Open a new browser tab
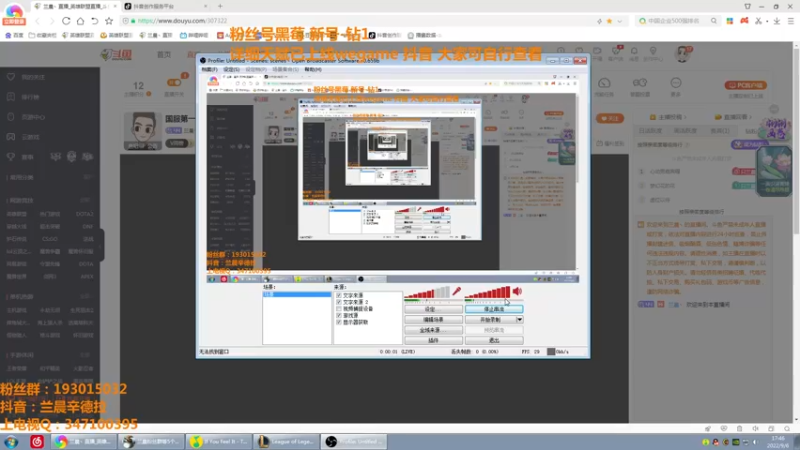Viewport: 800px width, 450px height. pyautogui.click(x=220, y=6)
